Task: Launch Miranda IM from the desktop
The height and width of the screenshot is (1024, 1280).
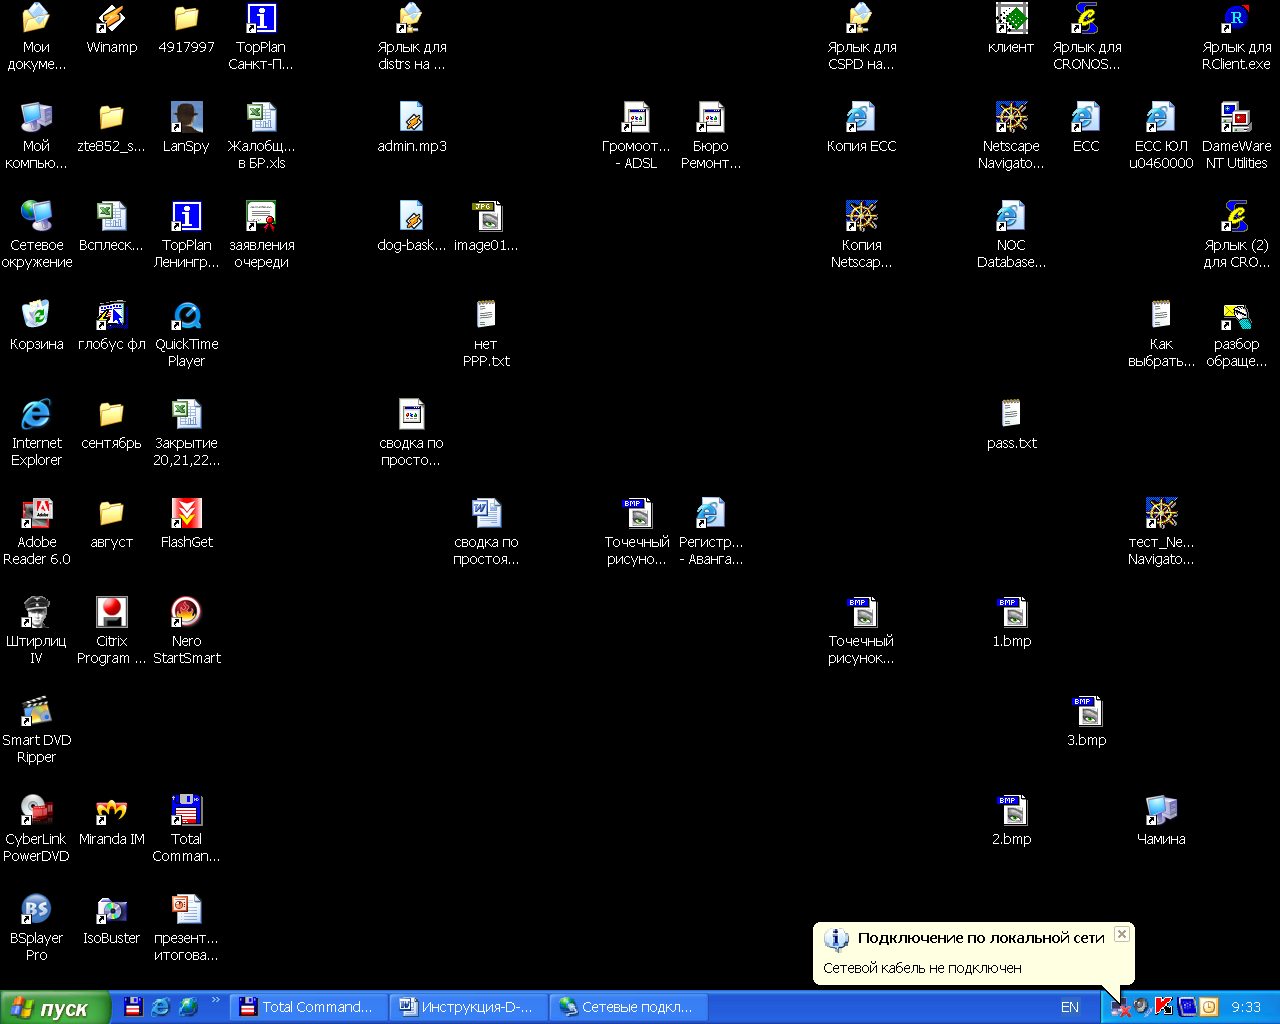Action: point(111,820)
